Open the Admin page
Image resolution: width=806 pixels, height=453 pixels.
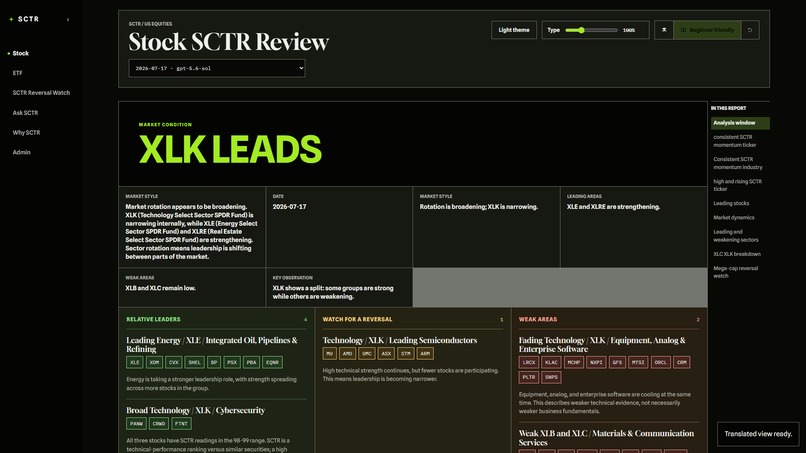point(22,152)
